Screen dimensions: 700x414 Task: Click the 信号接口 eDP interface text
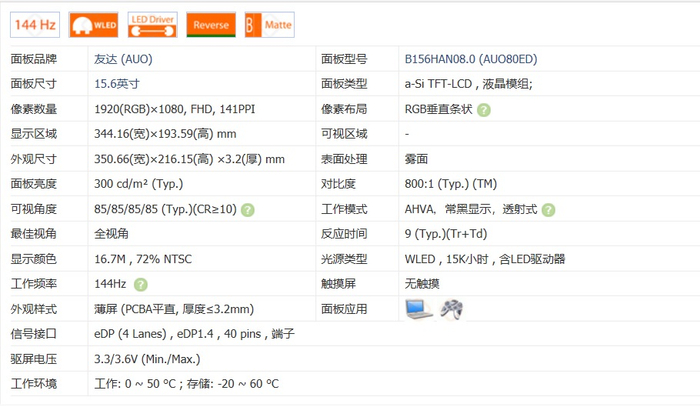194,334
